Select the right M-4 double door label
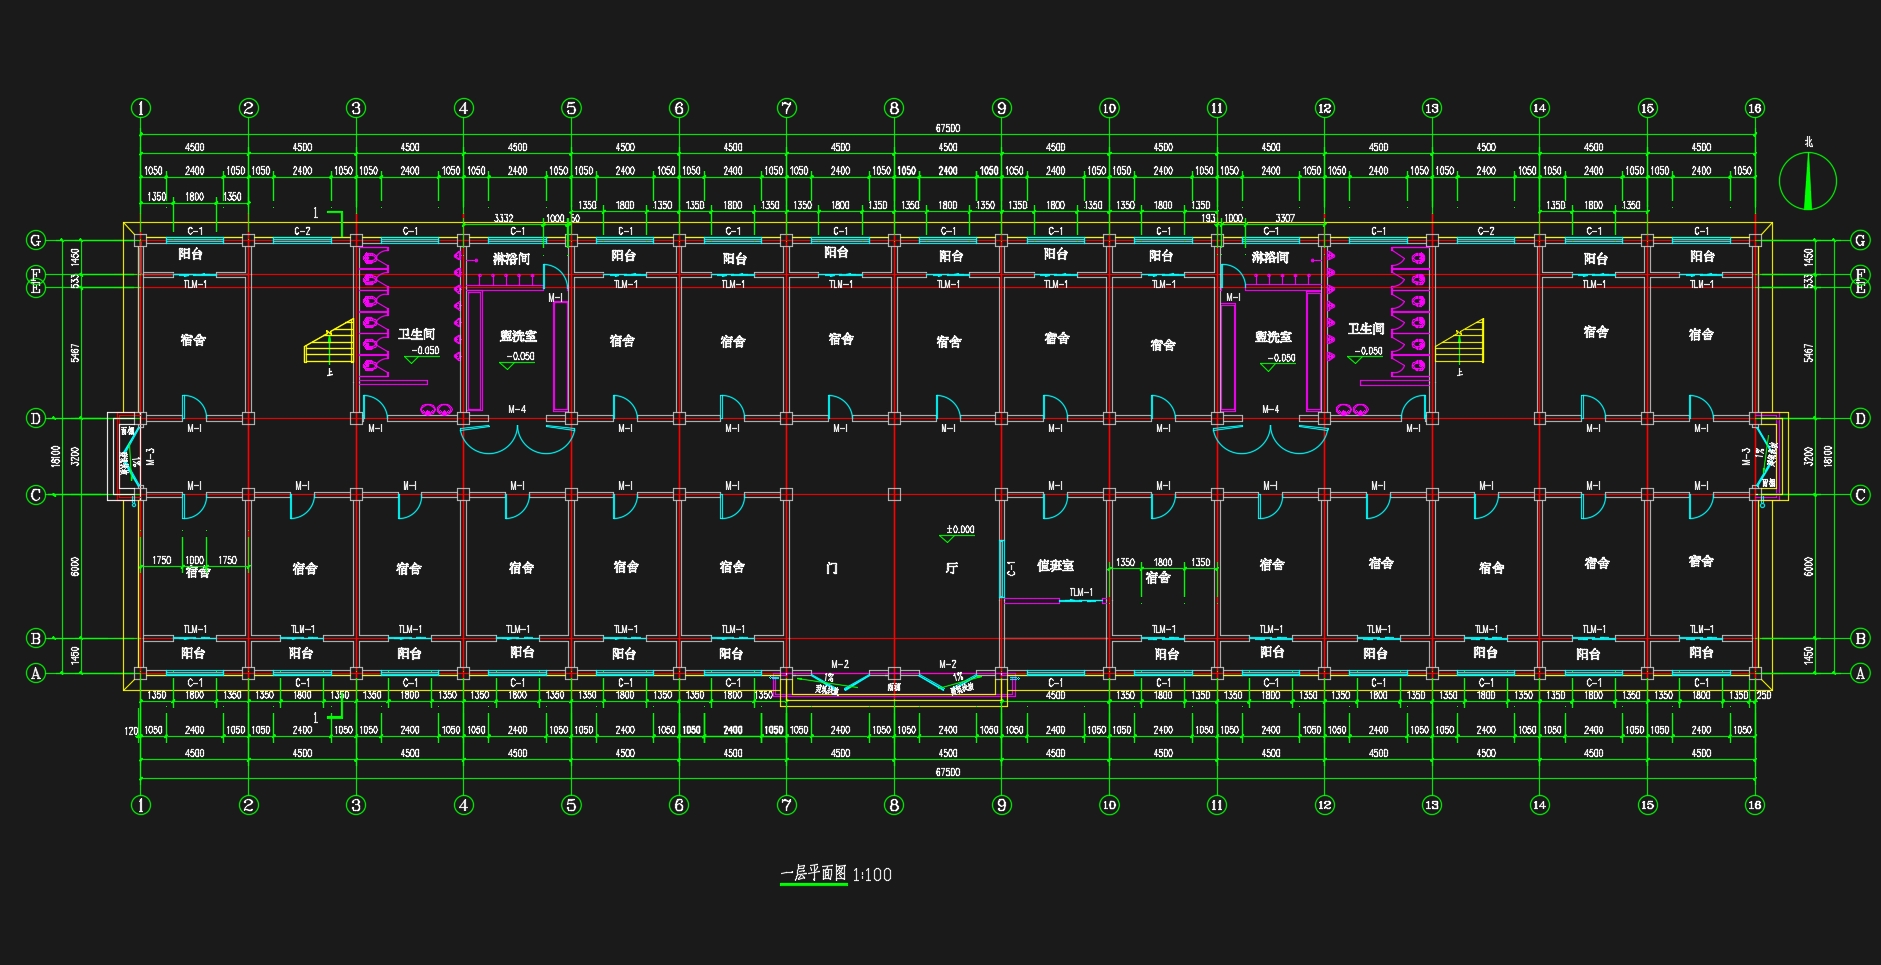The height and width of the screenshot is (965, 1881). [x=1270, y=409]
